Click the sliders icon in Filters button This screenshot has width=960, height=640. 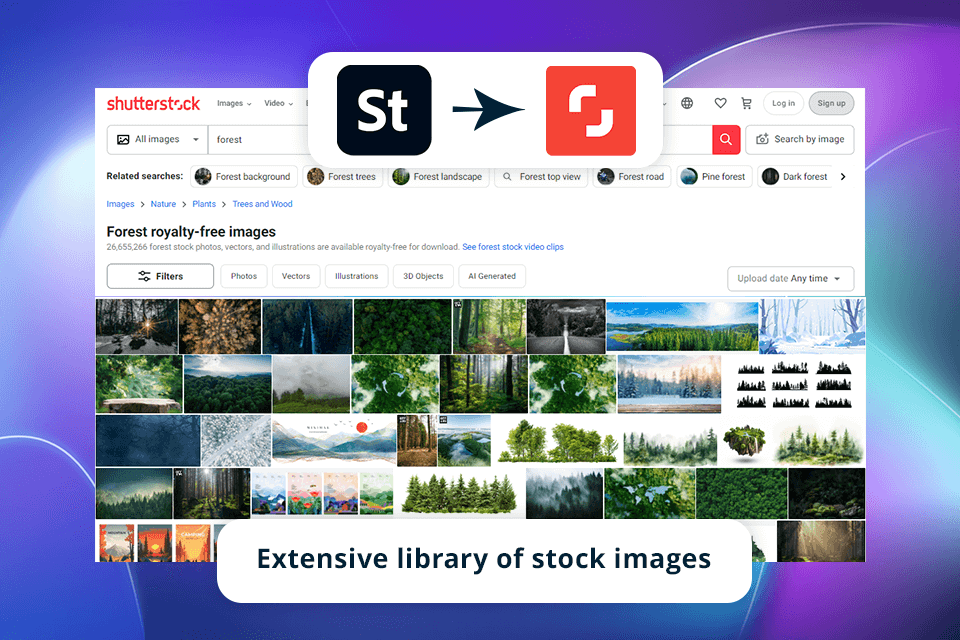(x=144, y=276)
